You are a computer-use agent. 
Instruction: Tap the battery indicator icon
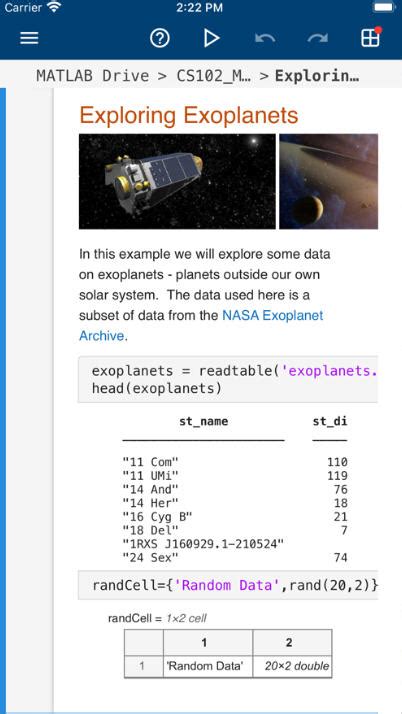385,7
